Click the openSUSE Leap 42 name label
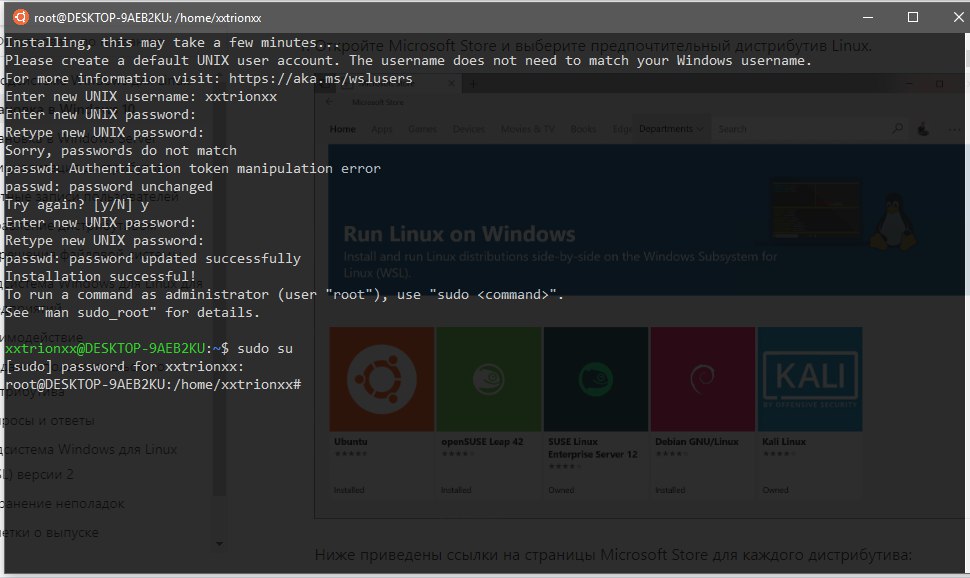Image resolution: width=970 pixels, height=578 pixels. (x=482, y=442)
